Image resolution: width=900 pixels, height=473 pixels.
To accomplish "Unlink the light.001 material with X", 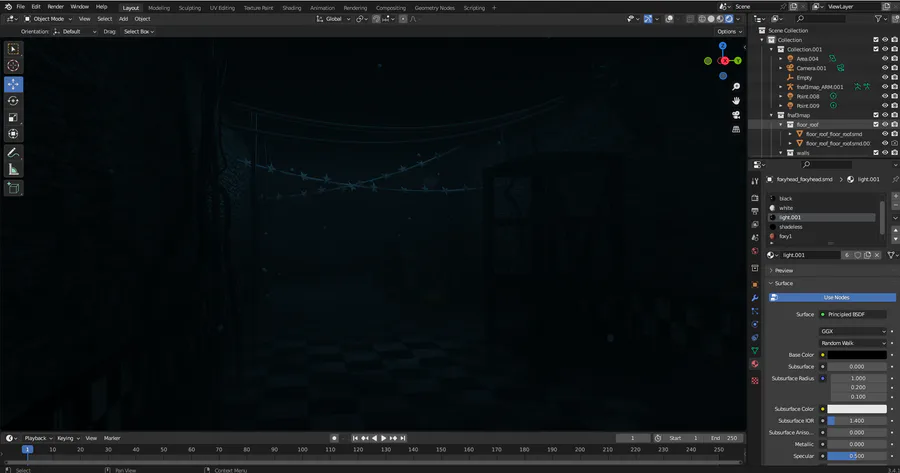I will pos(877,255).
